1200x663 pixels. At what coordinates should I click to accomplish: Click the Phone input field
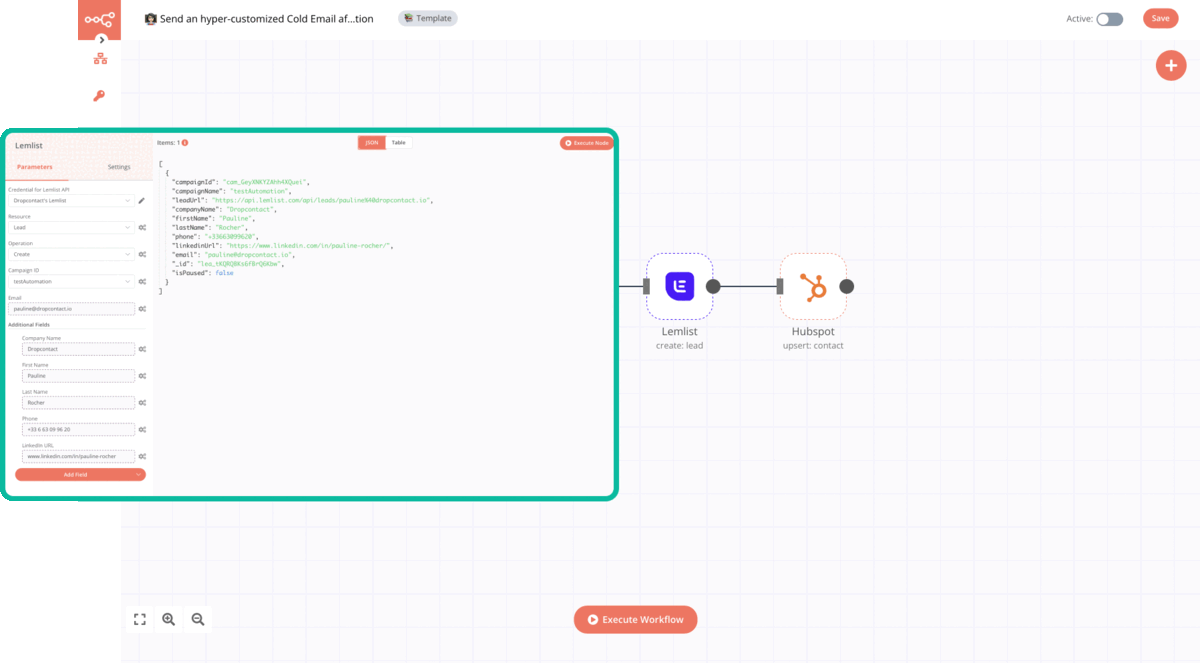[78, 429]
